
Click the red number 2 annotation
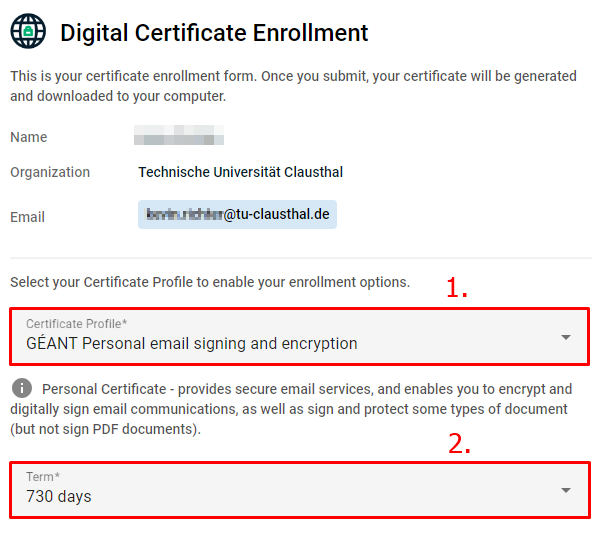[458, 444]
